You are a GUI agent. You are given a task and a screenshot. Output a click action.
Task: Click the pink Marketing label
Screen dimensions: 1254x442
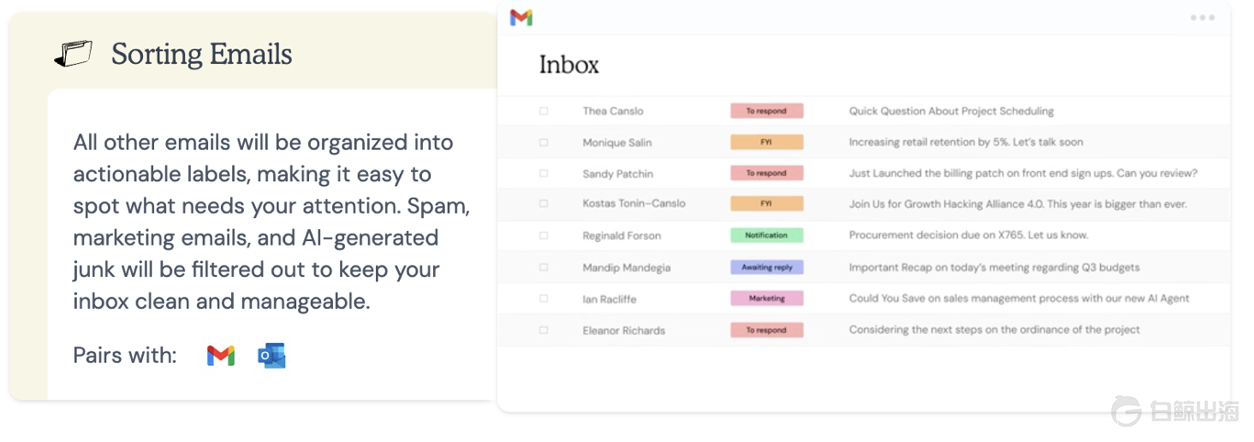coord(766,299)
